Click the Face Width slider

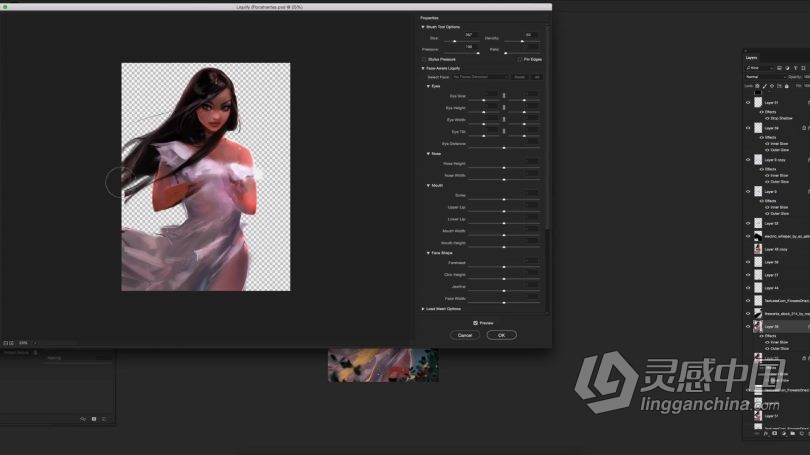click(x=504, y=303)
